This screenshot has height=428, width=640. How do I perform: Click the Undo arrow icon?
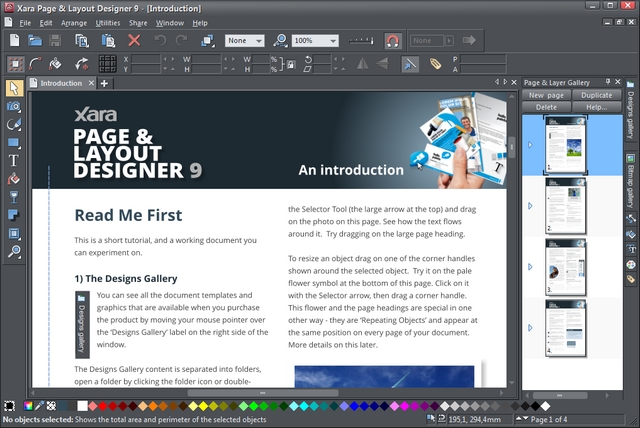160,40
